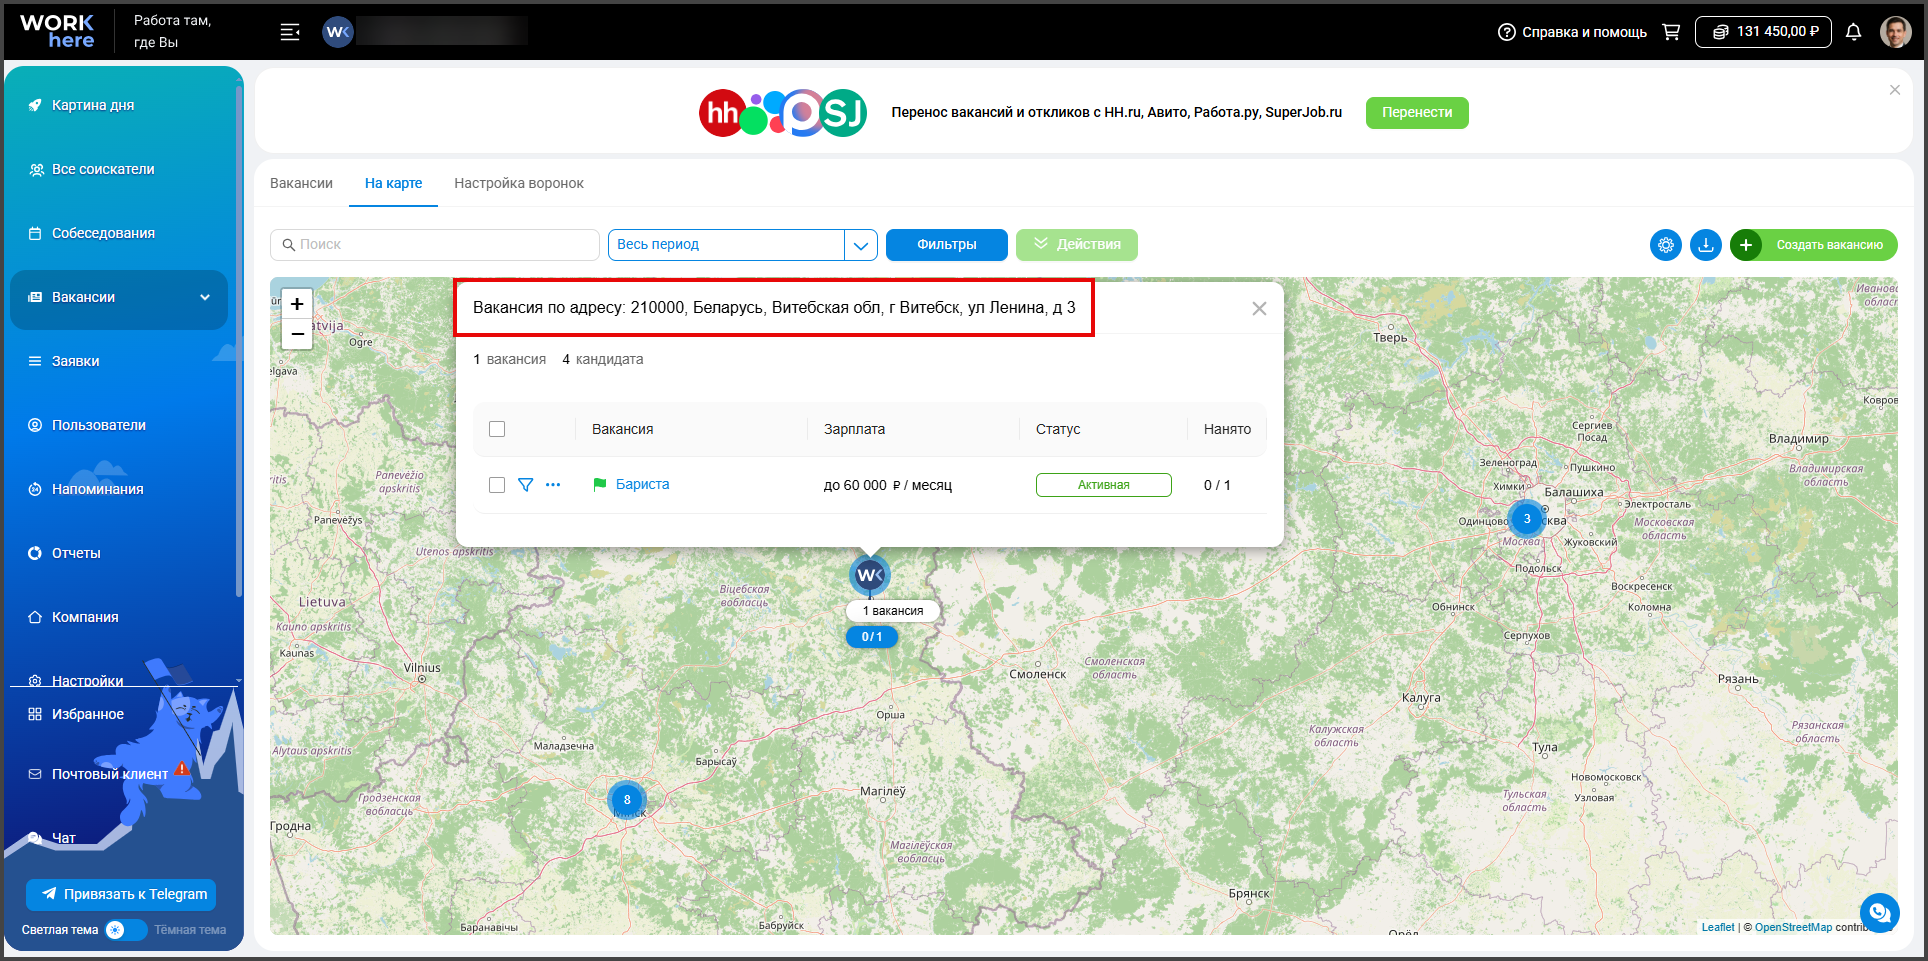Open Заявки in sidebar
The image size is (1928, 961).
coord(76,361)
